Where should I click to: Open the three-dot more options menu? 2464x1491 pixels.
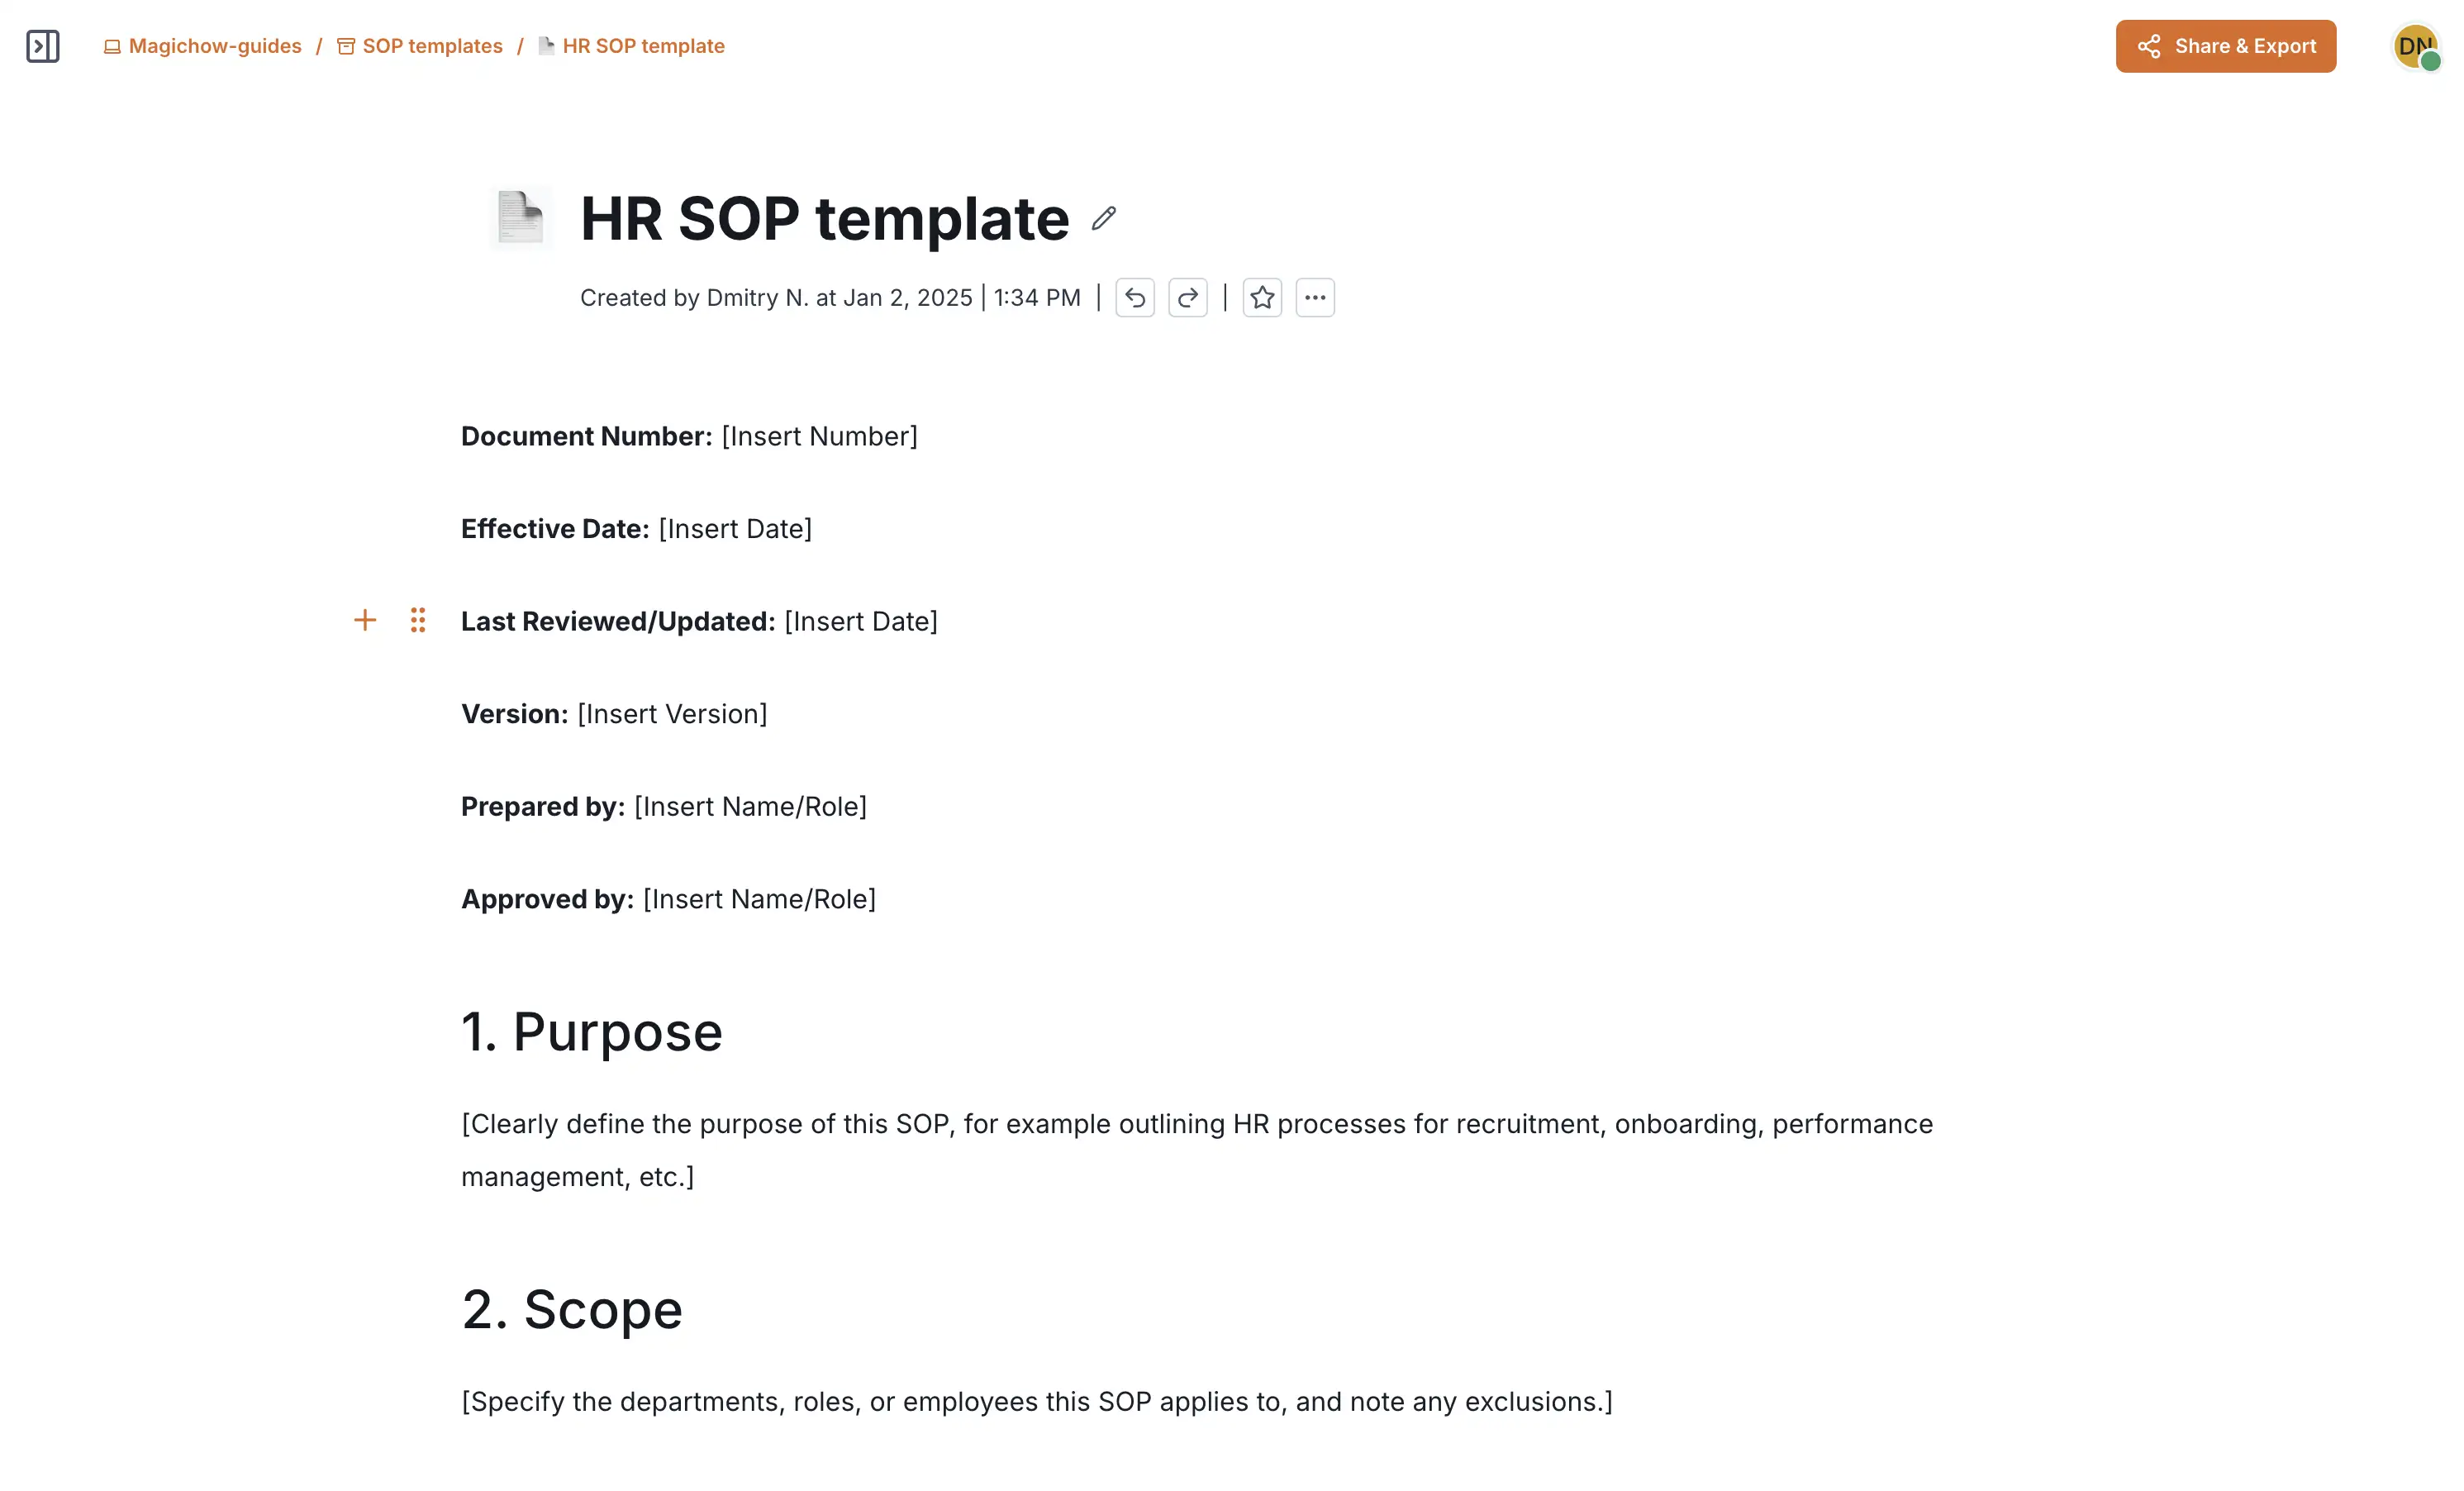1314,298
